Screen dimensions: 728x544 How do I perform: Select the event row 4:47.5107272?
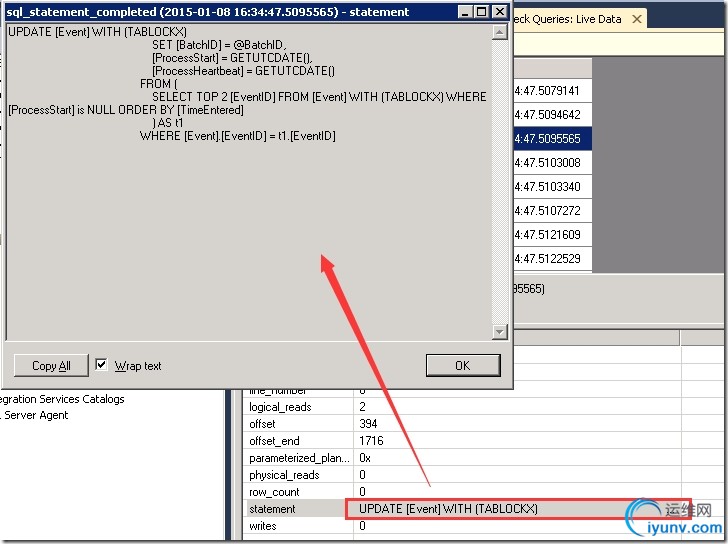552,211
